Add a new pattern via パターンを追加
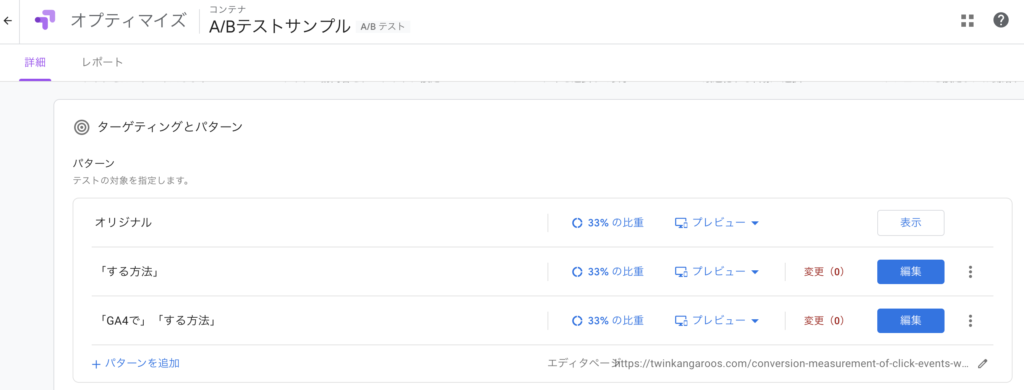The height and width of the screenshot is (390, 1024). coord(136,363)
